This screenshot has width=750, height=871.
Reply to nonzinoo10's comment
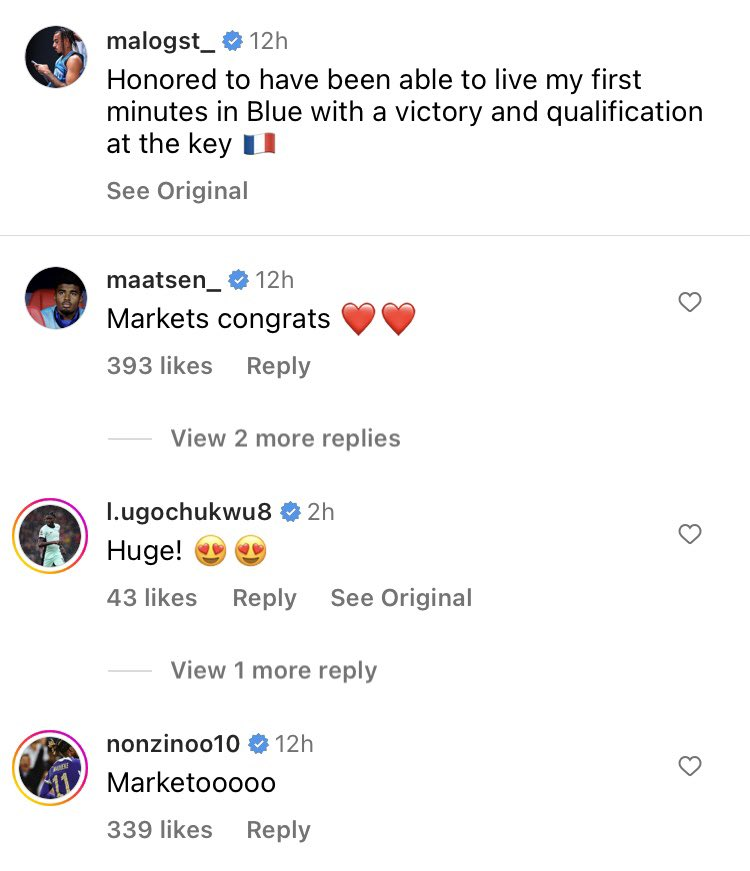pos(277,830)
